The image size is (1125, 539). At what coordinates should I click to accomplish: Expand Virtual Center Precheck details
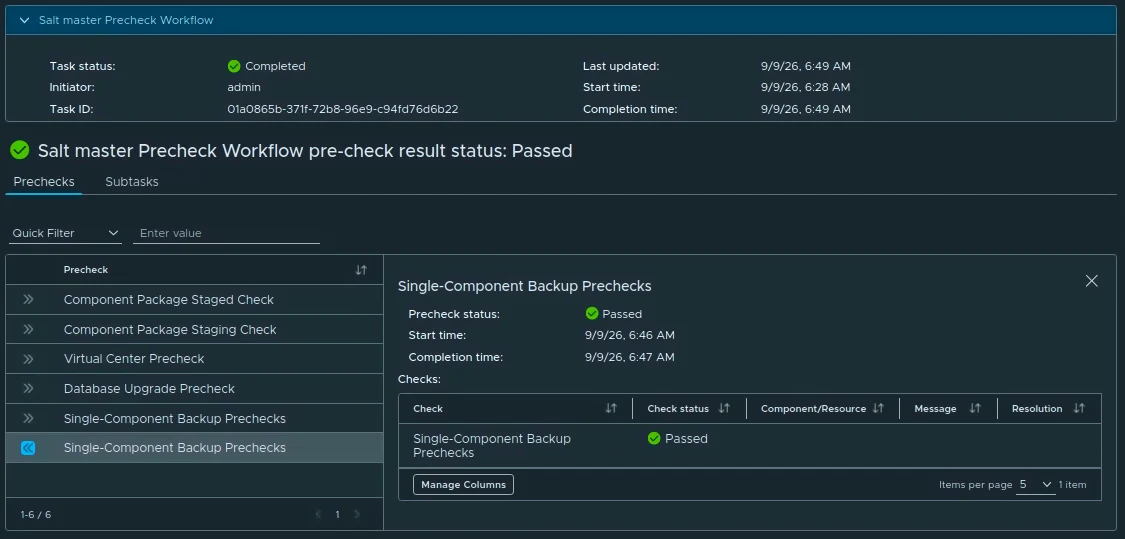(x=28, y=359)
